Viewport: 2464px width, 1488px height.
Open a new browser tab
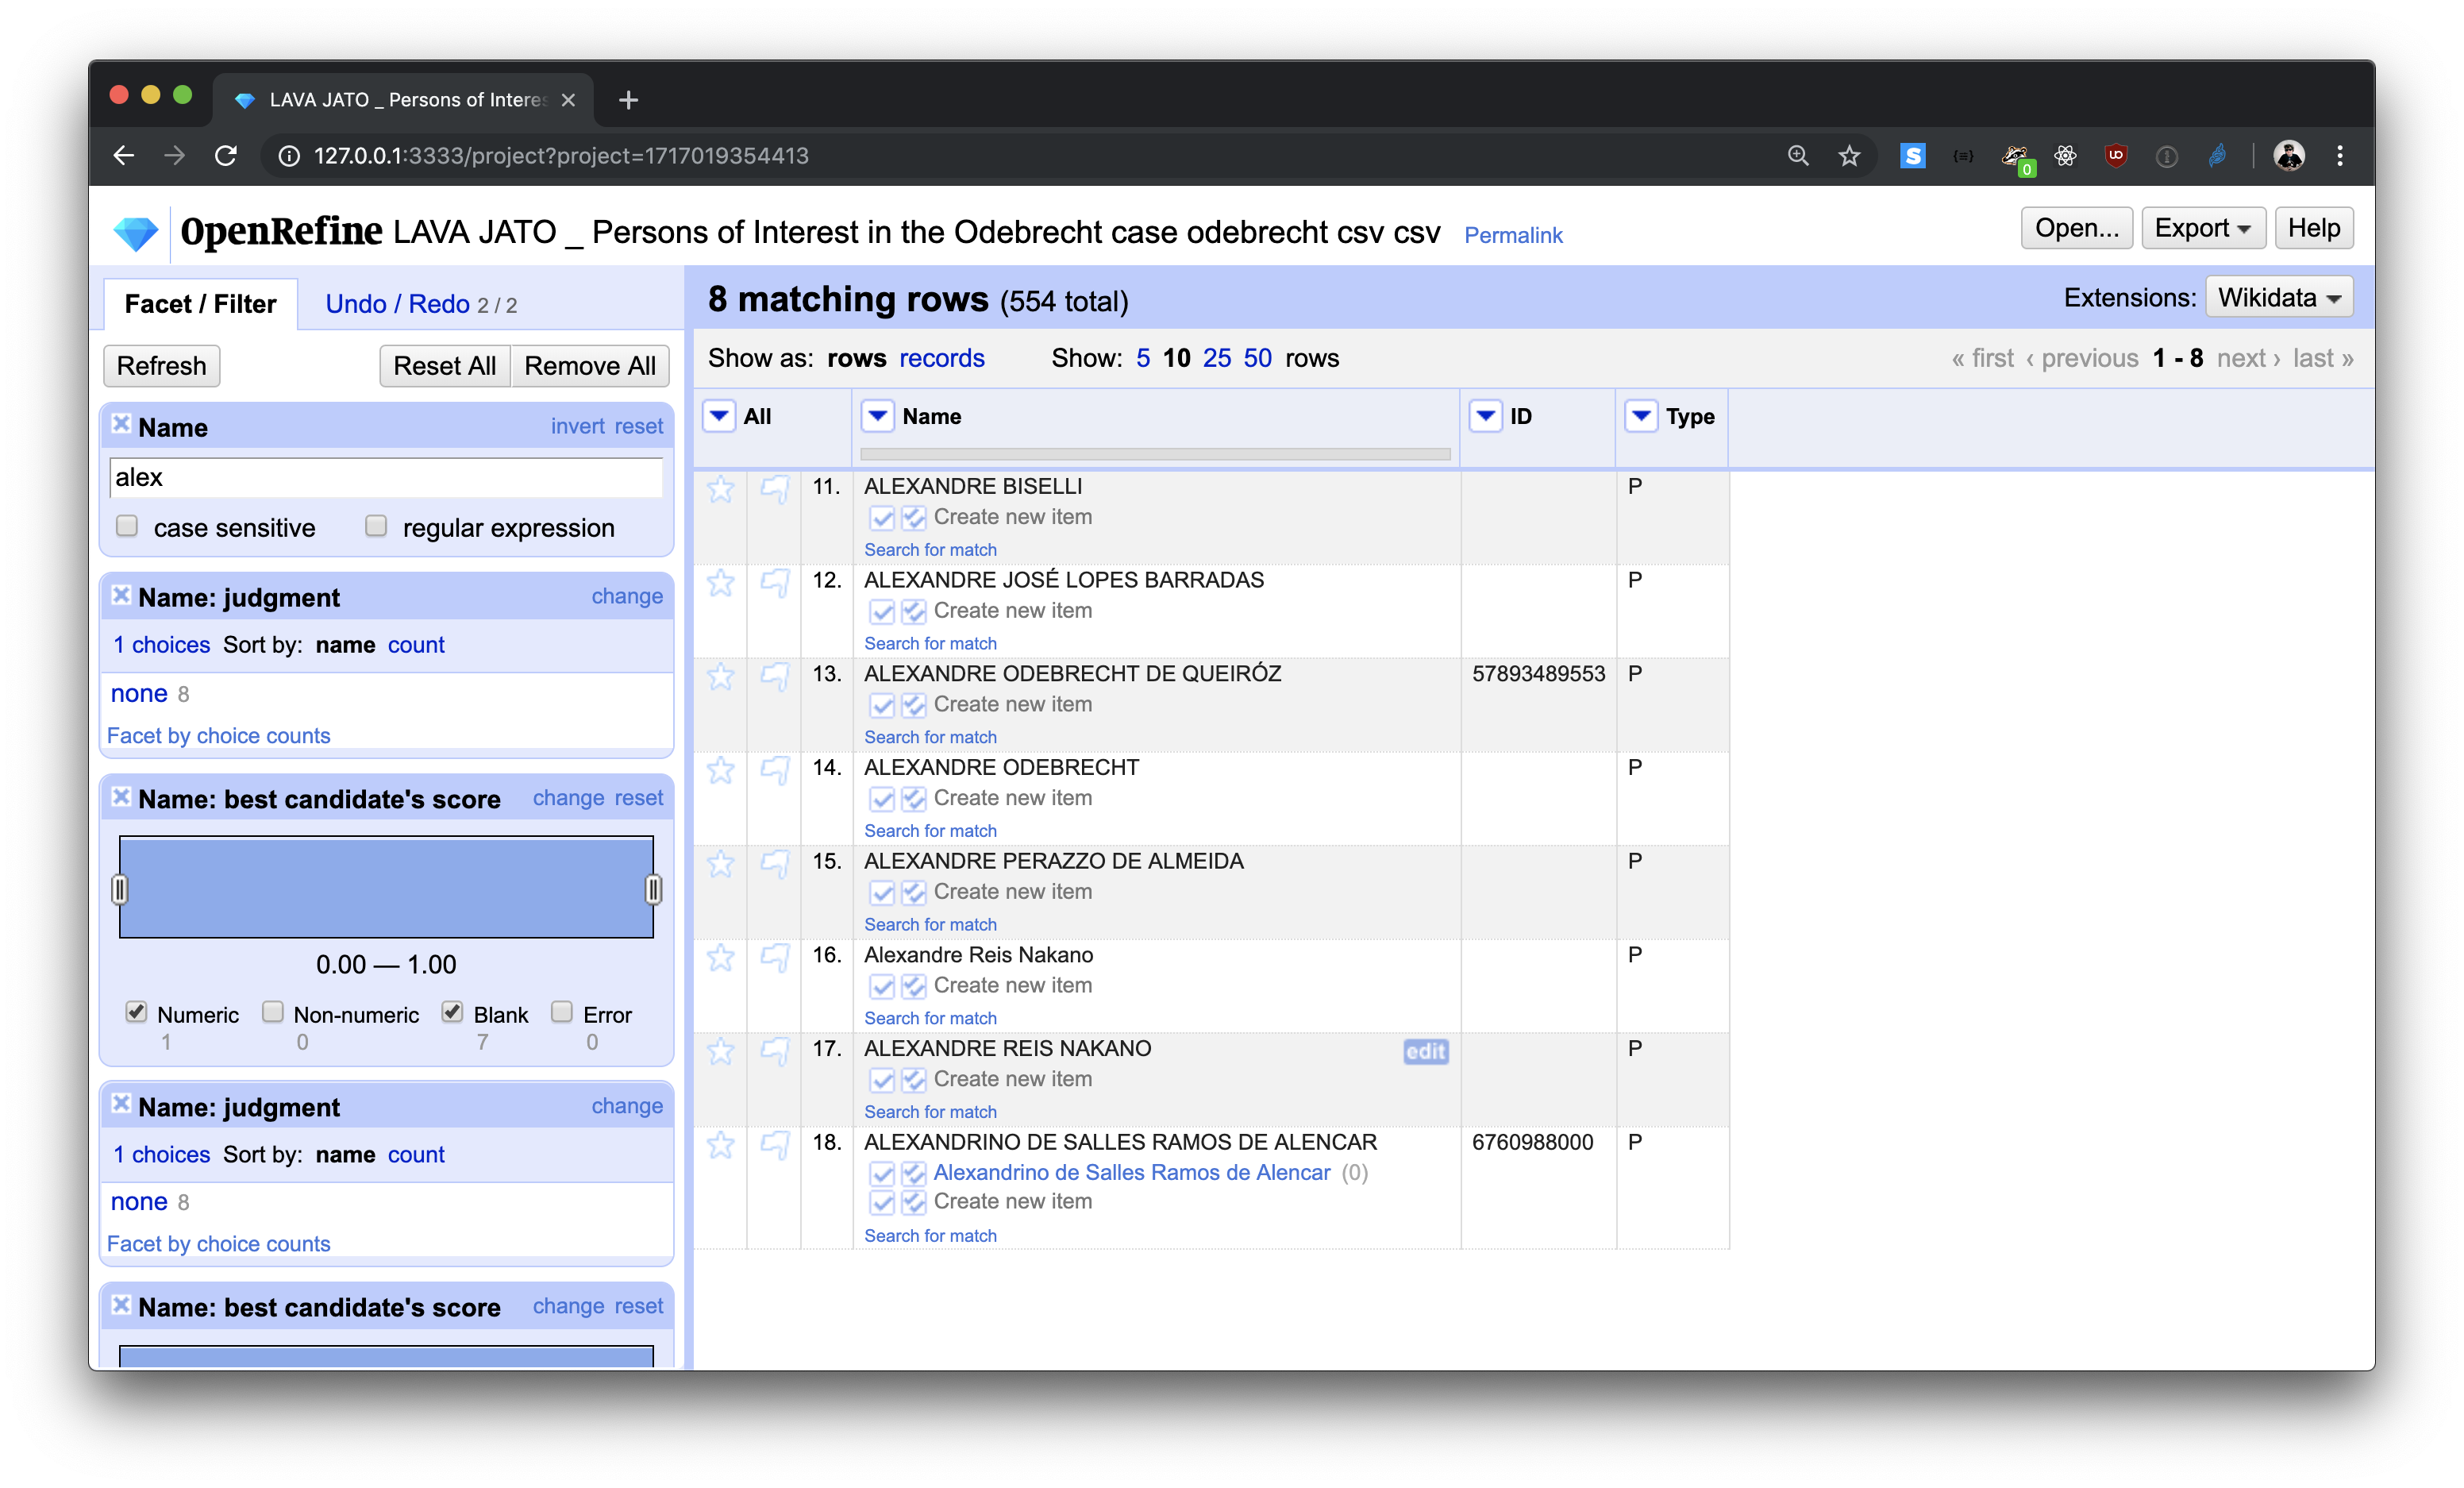pyautogui.click(x=628, y=100)
